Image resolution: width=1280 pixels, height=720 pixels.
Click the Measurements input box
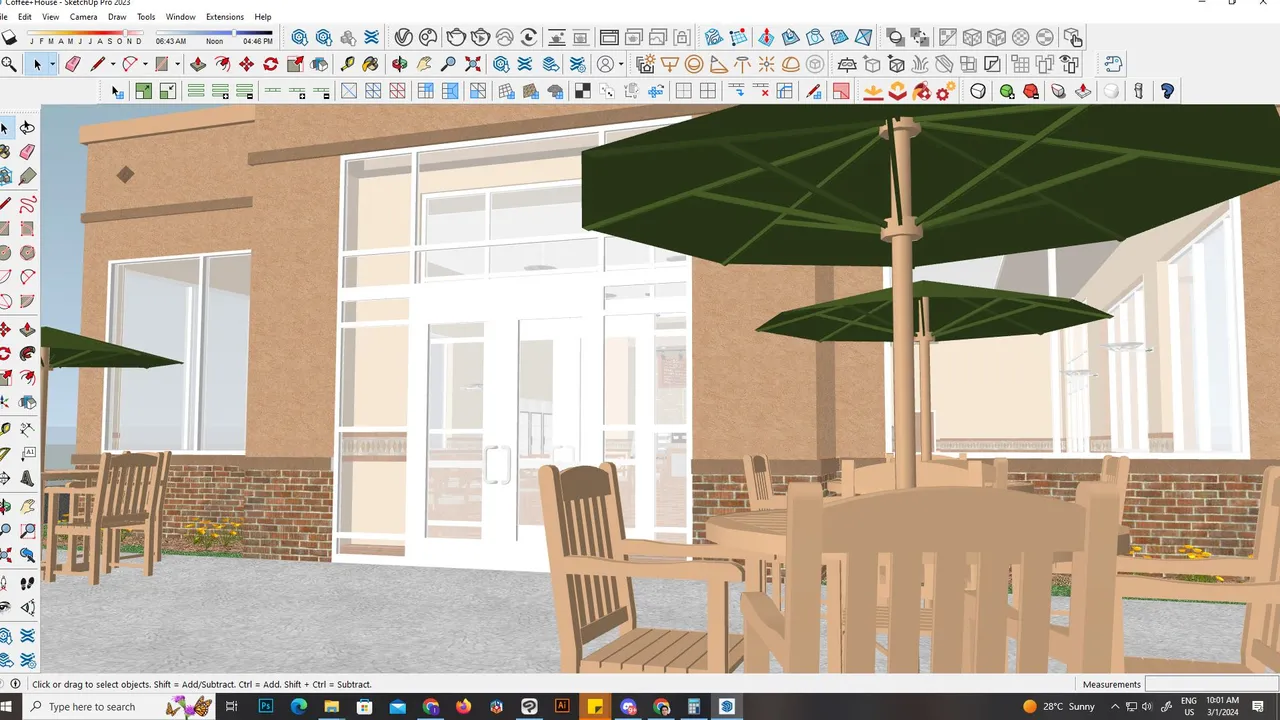(x=1212, y=684)
